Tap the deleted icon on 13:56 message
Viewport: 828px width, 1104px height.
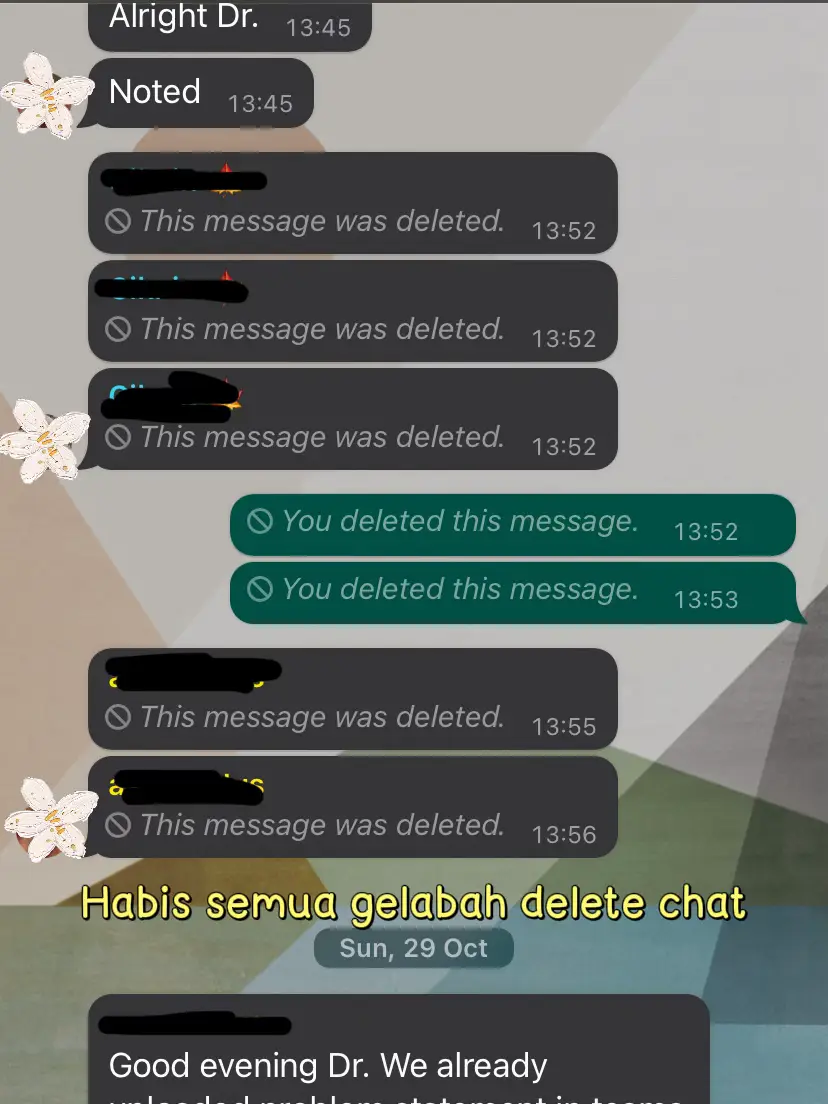click(x=118, y=825)
